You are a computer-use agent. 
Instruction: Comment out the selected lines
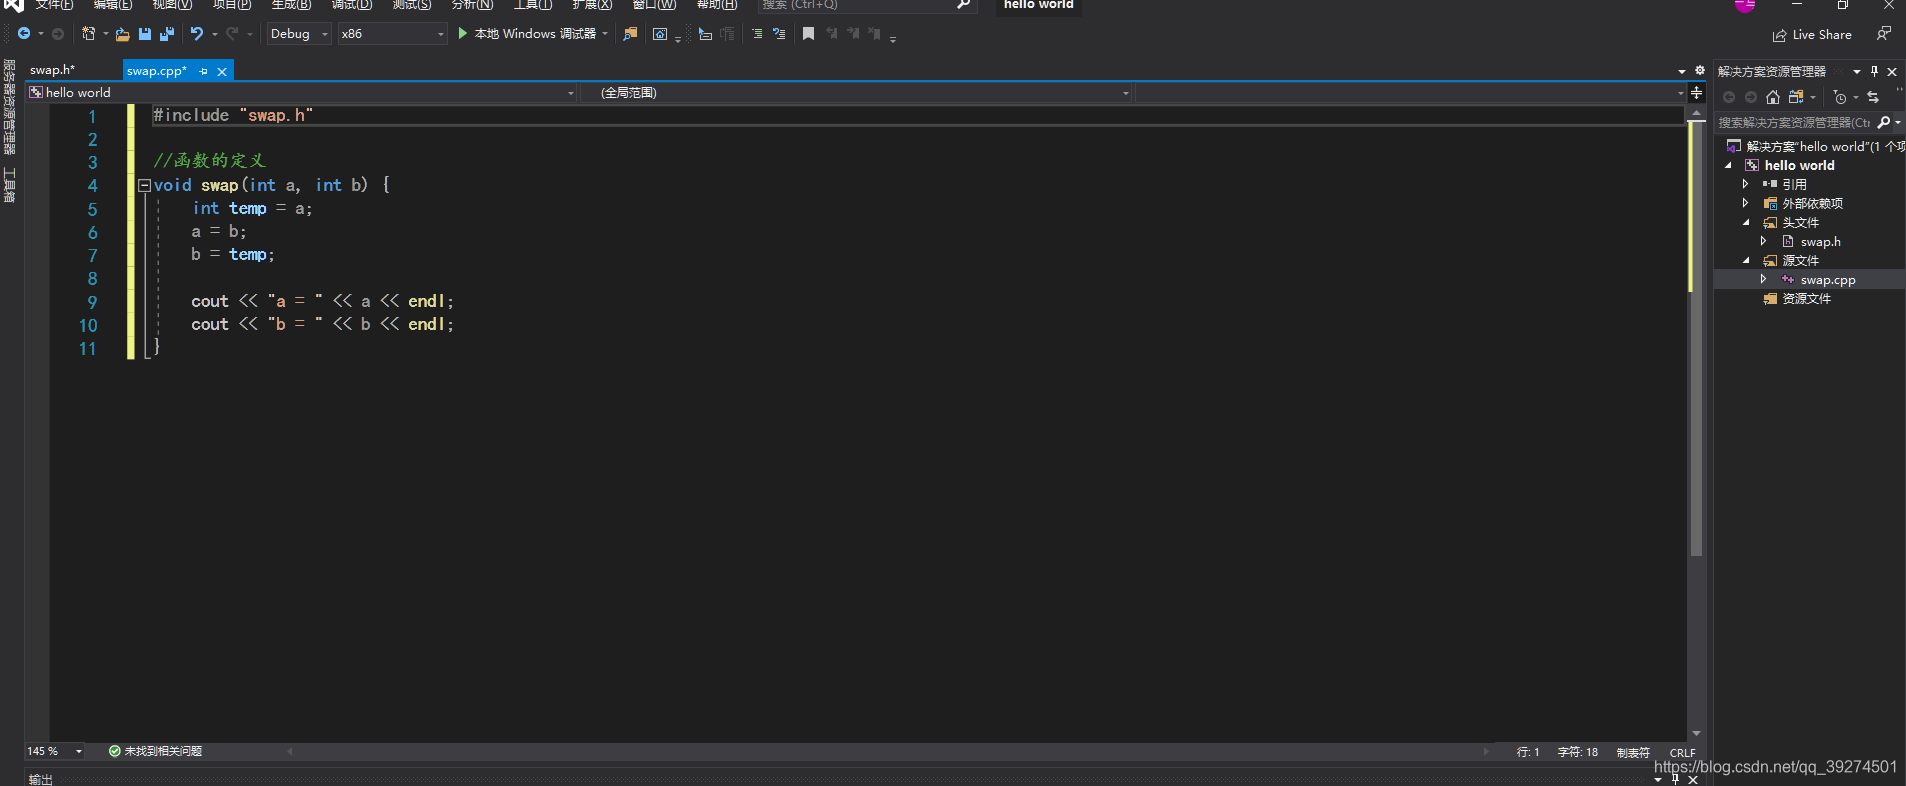click(x=757, y=34)
